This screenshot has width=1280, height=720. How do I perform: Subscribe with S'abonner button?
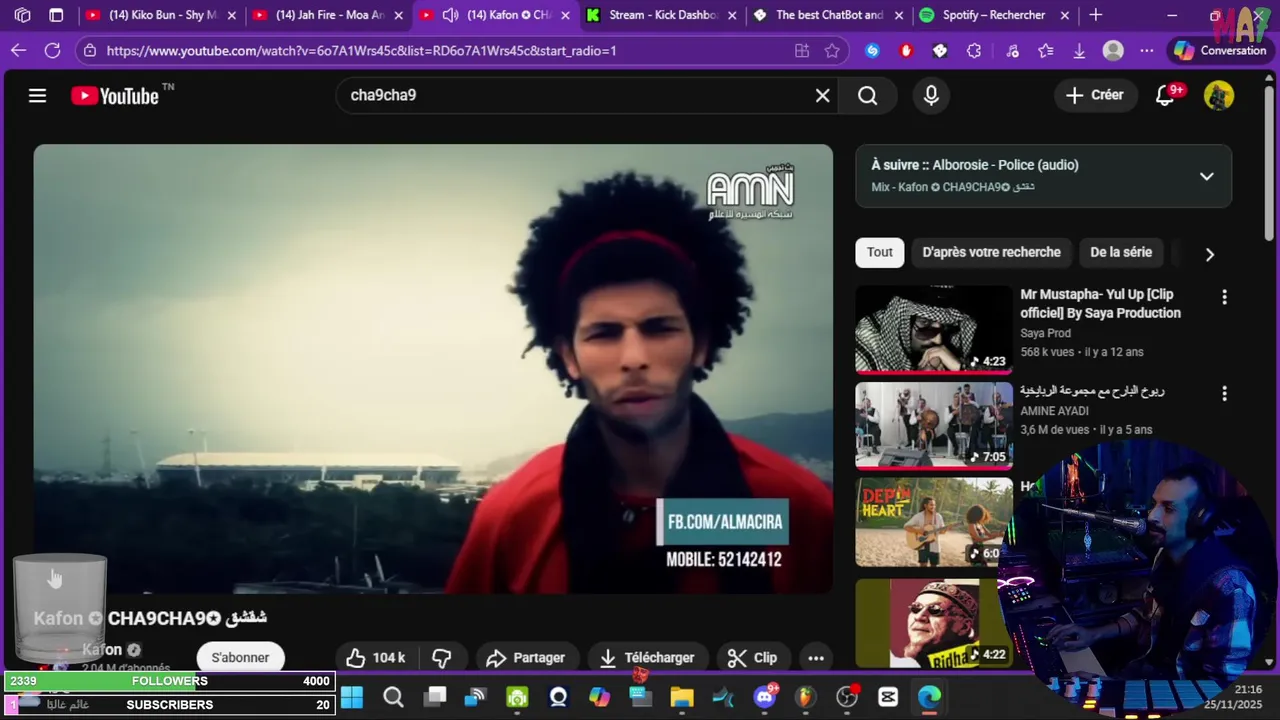[240, 657]
